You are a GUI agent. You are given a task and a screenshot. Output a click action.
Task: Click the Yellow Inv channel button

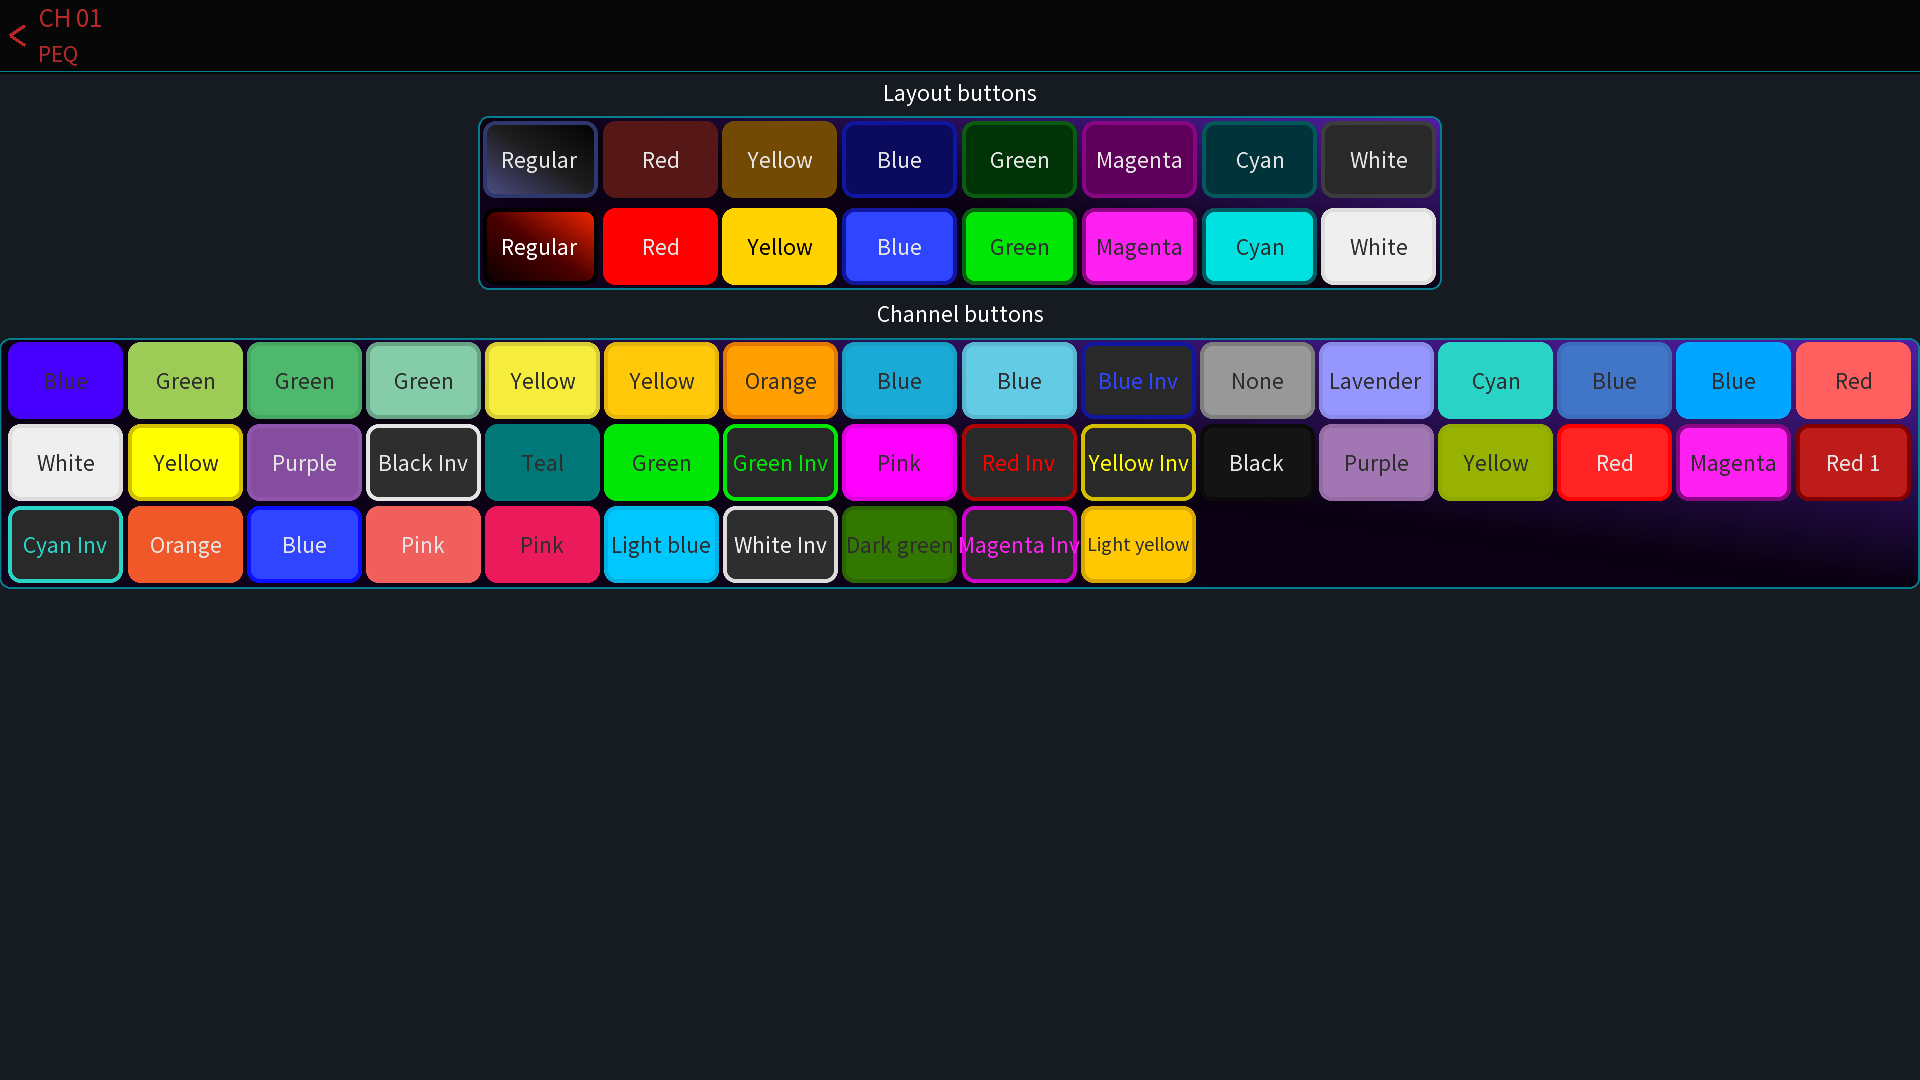(1138, 463)
